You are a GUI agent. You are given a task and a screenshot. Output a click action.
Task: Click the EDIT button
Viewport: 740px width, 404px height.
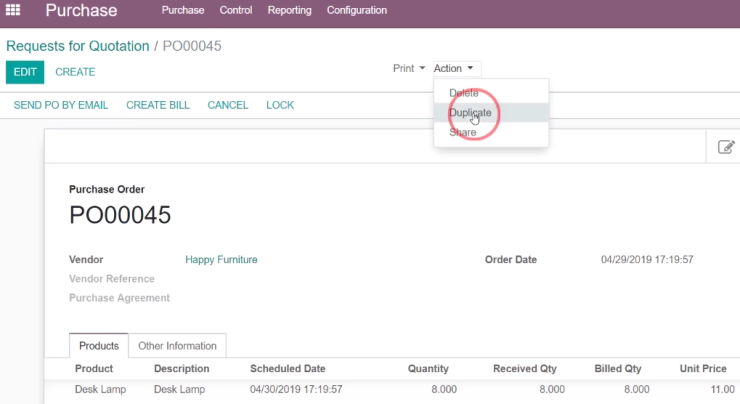25,72
